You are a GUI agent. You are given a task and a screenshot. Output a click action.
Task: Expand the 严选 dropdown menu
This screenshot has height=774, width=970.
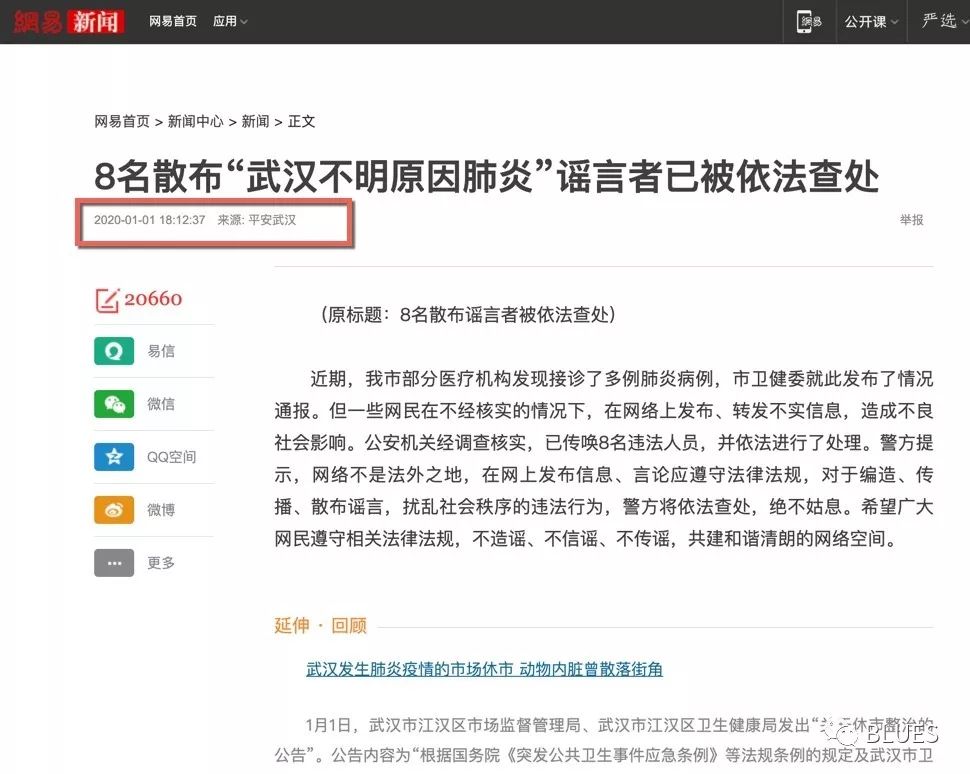point(938,21)
